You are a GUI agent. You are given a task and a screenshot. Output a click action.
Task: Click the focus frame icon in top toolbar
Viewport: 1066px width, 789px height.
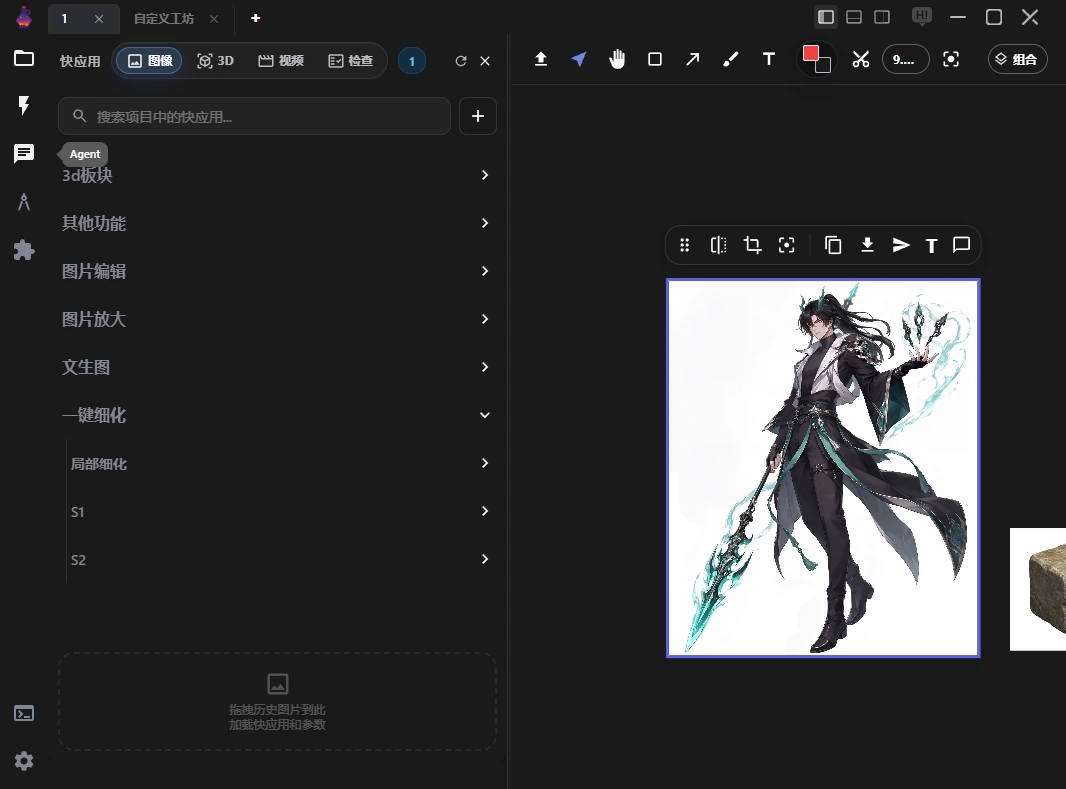[x=951, y=59]
